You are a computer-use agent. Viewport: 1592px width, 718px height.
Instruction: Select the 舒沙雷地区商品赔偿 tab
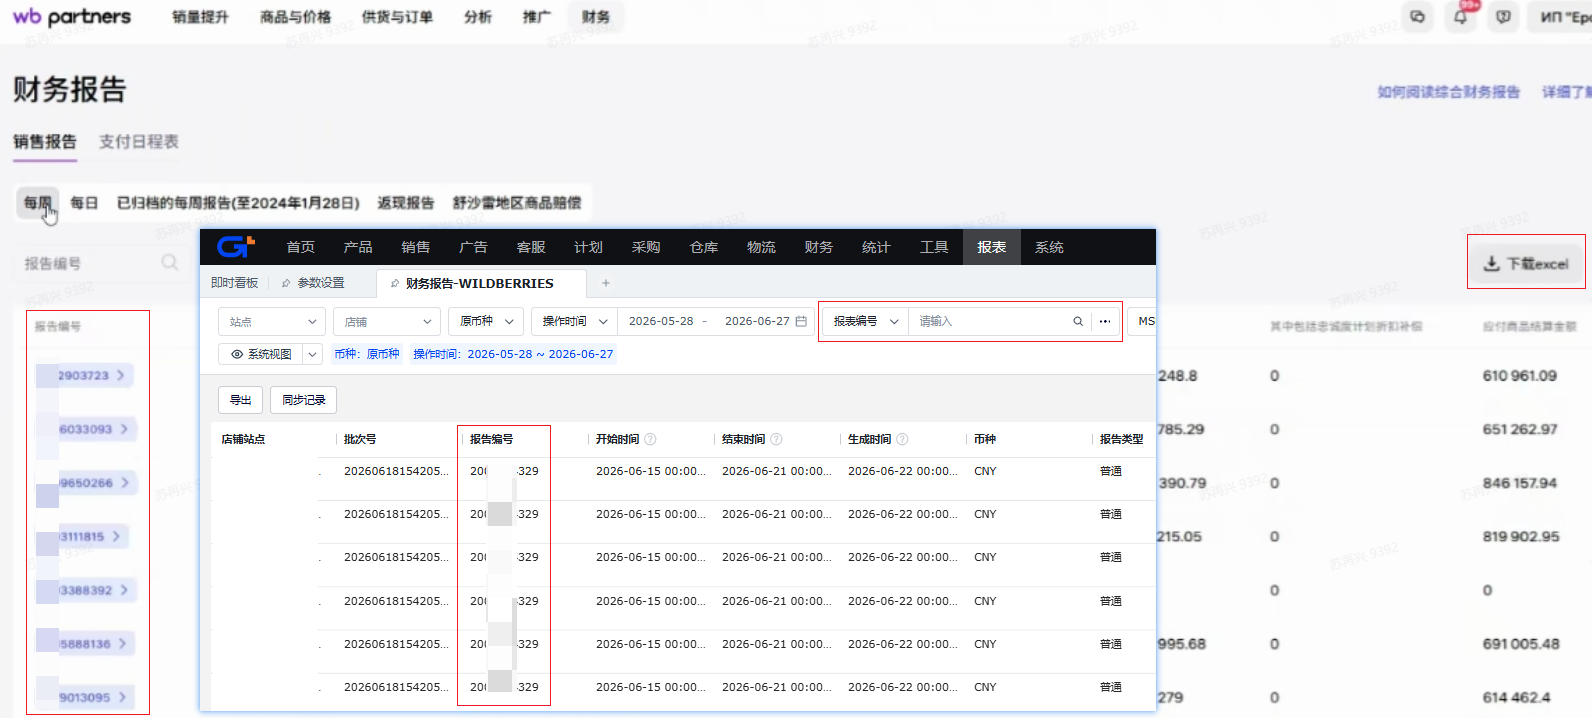point(516,203)
